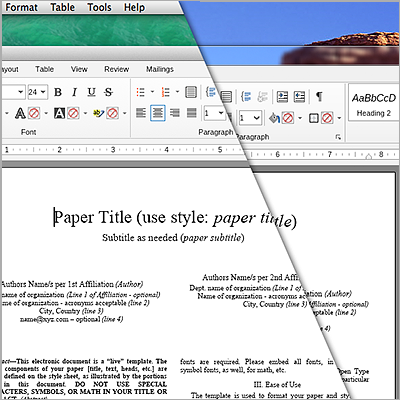
Task: Apply justify alignment to paragraph
Action: pyautogui.click(x=192, y=113)
